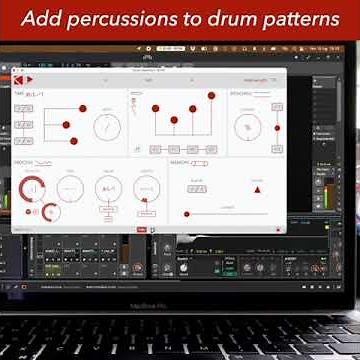This screenshot has width=360, height=360.
Task: Click the lowest red handle in the middle graph
Action: click(174, 120)
